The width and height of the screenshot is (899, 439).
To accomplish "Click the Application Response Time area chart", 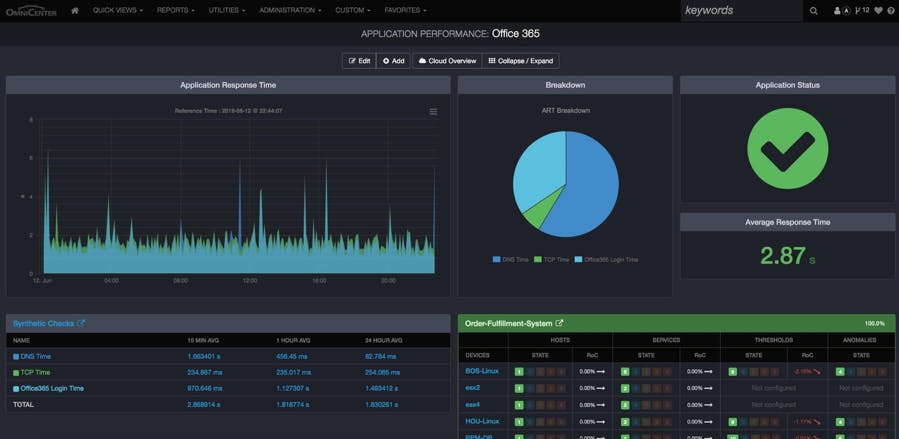I will [238, 197].
